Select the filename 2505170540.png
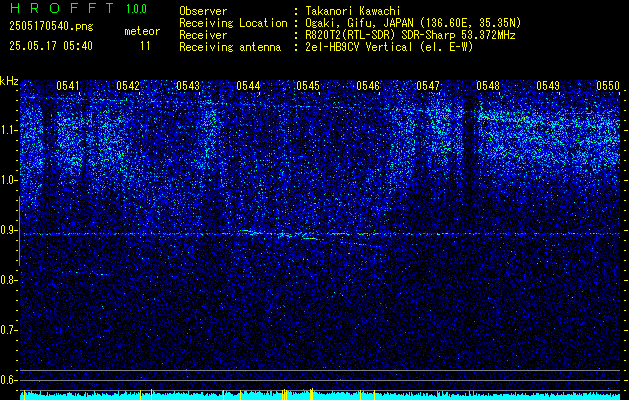Screen dimensions: 629x400 pos(51,26)
